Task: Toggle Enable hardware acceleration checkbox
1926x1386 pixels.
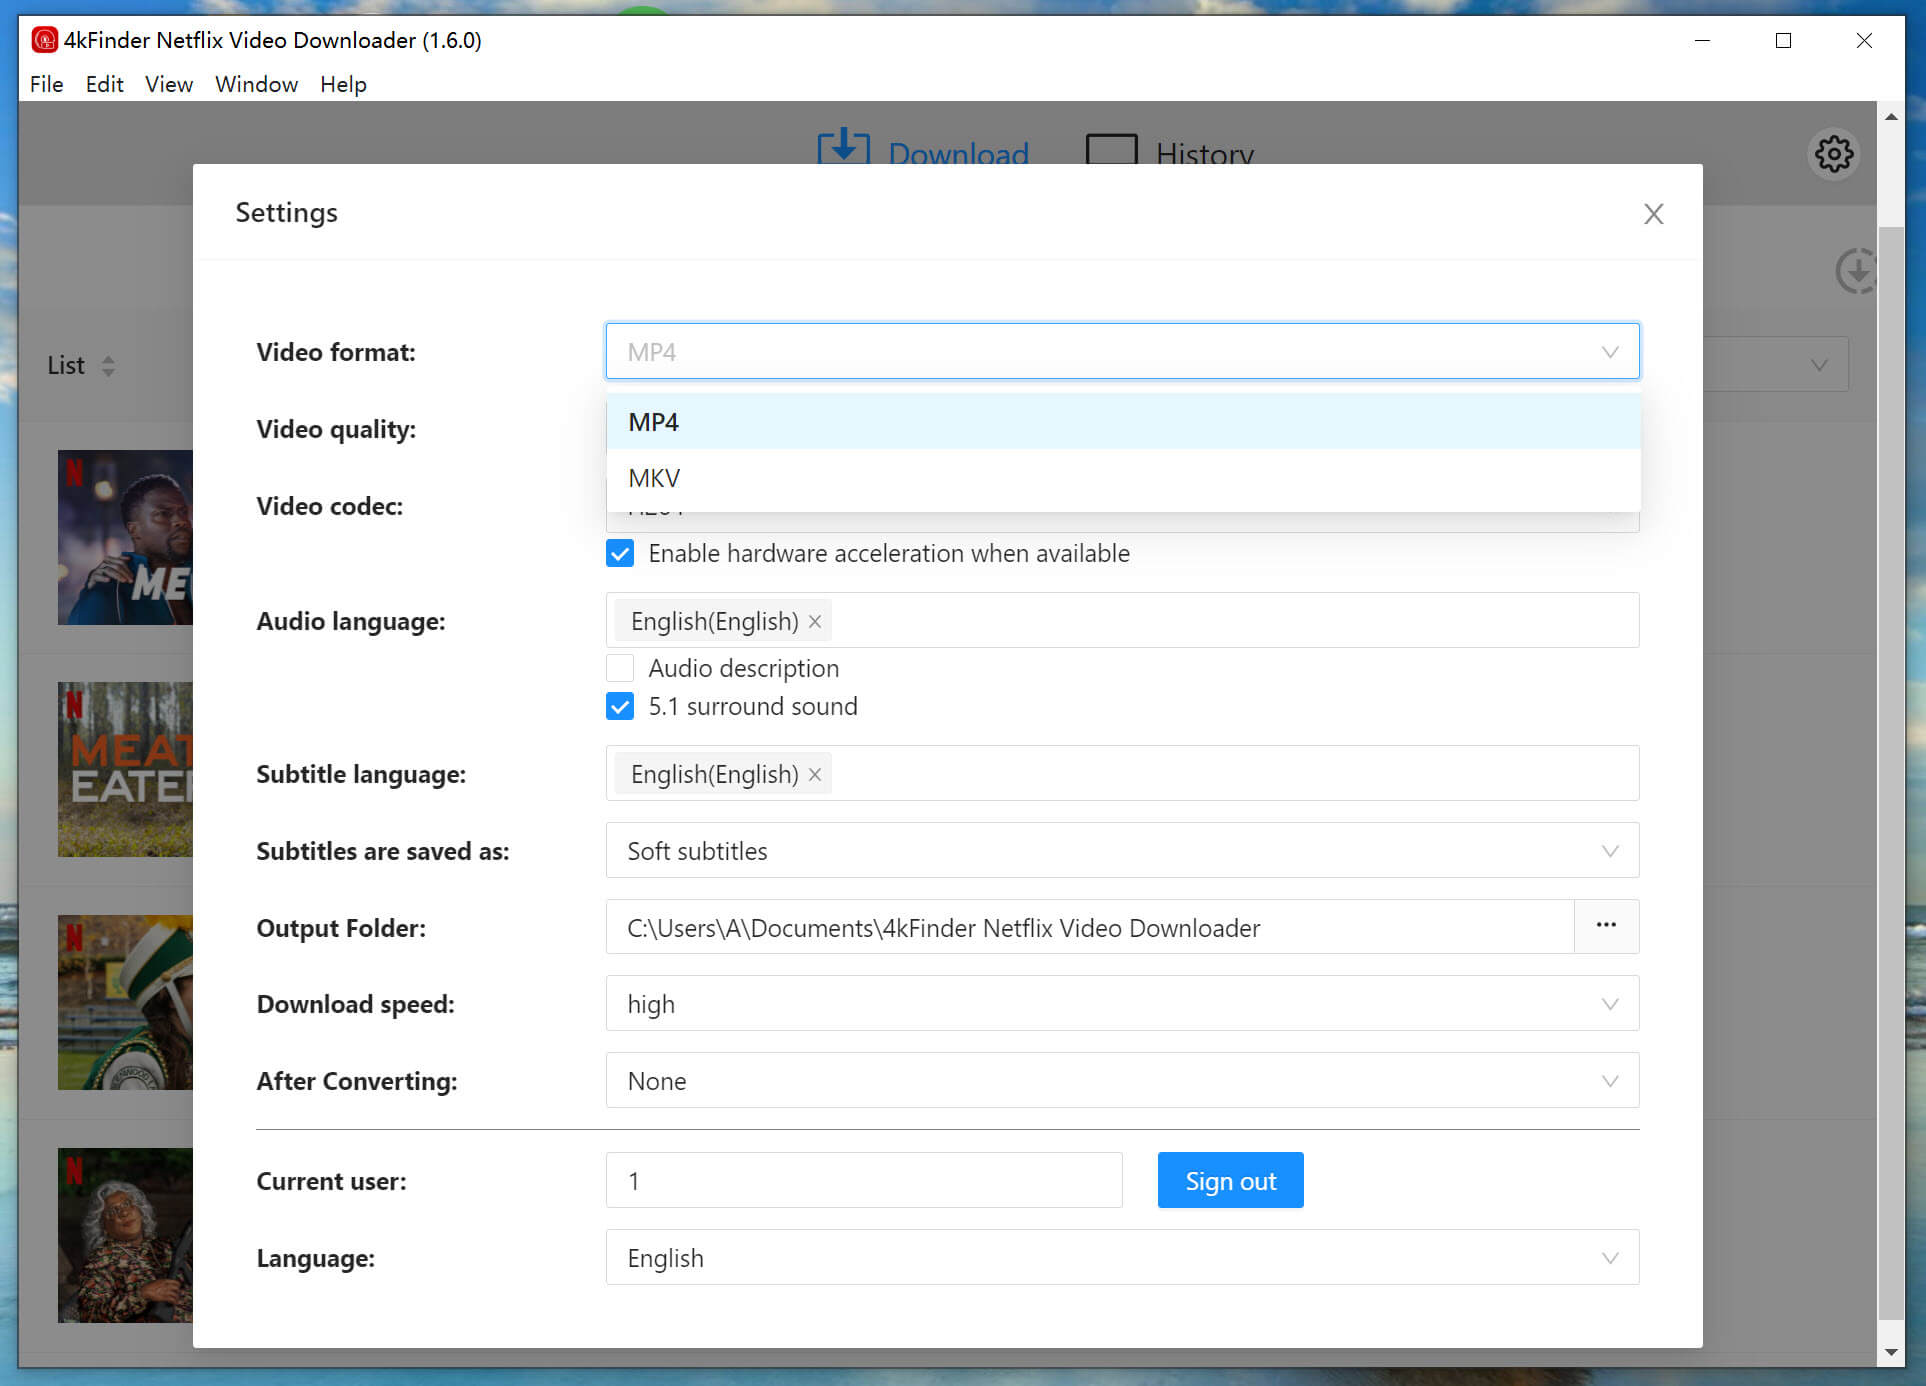Action: [x=619, y=553]
